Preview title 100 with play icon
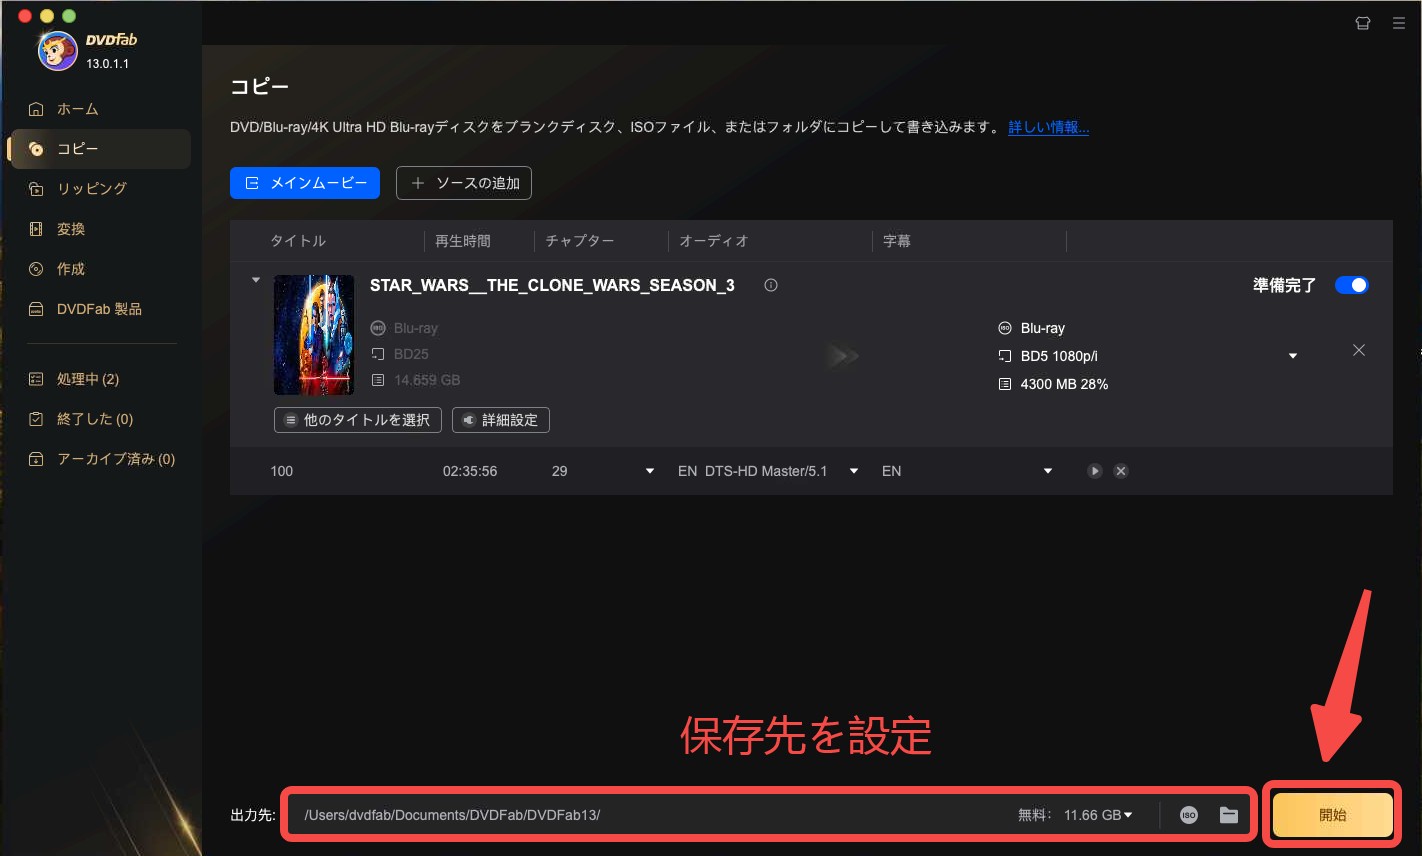The image size is (1422, 856). pos(1095,471)
